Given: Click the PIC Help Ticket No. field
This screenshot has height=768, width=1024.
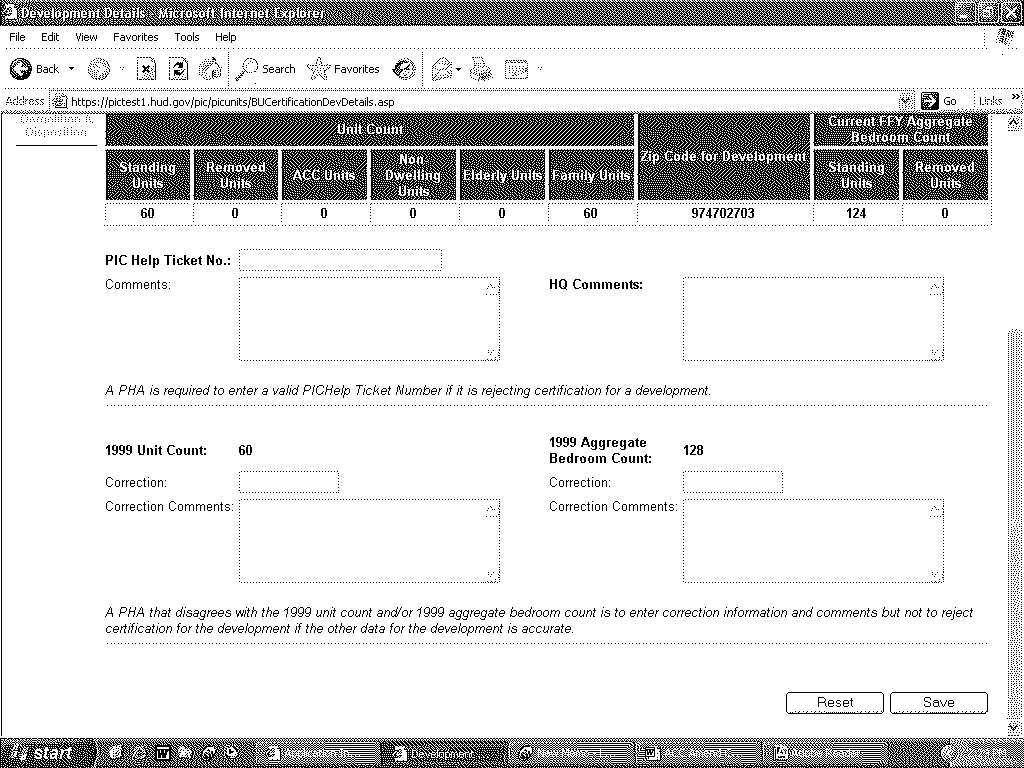Looking at the screenshot, I should click(x=340, y=260).
